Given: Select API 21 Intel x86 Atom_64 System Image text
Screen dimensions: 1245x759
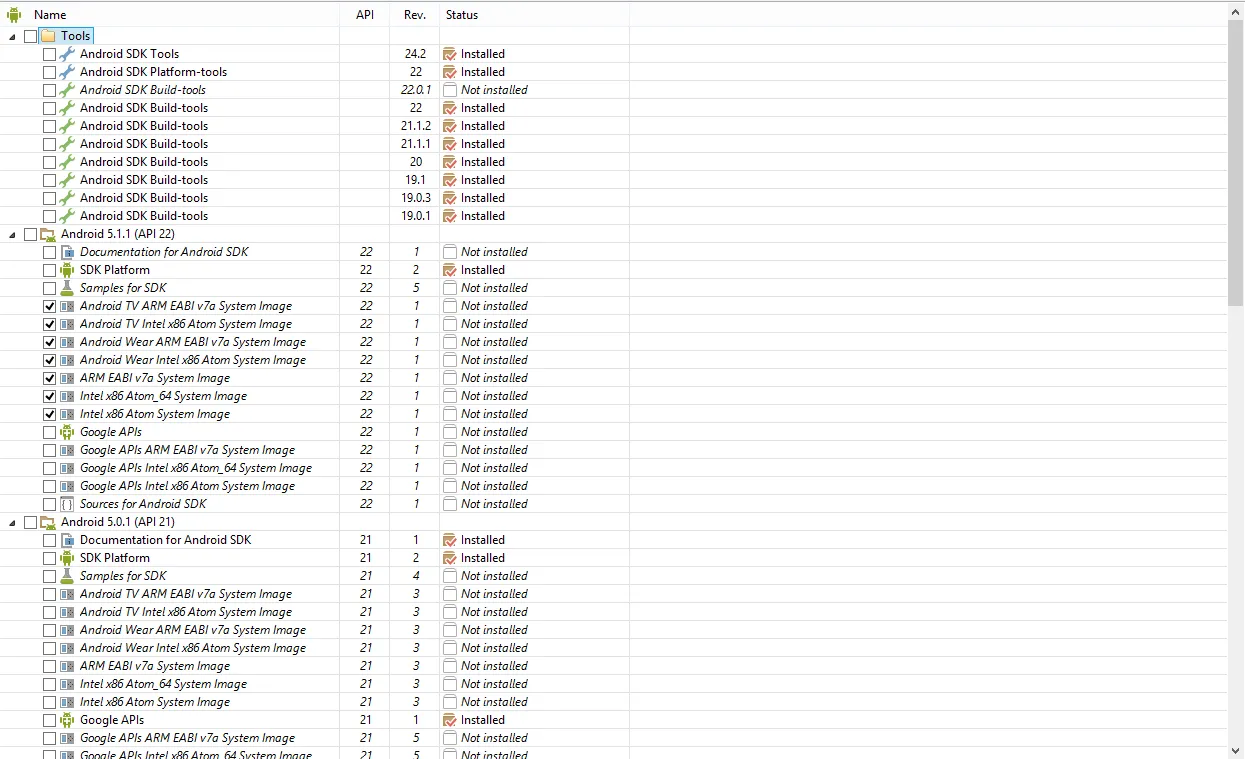Looking at the screenshot, I should [x=163, y=684].
